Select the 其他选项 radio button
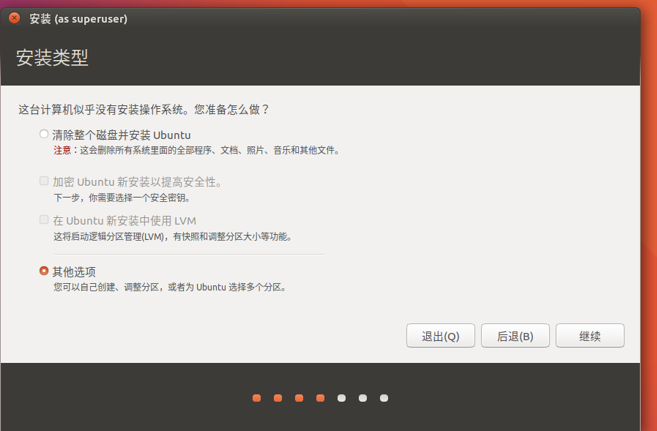Image resolution: width=657 pixels, height=431 pixels. [44, 271]
